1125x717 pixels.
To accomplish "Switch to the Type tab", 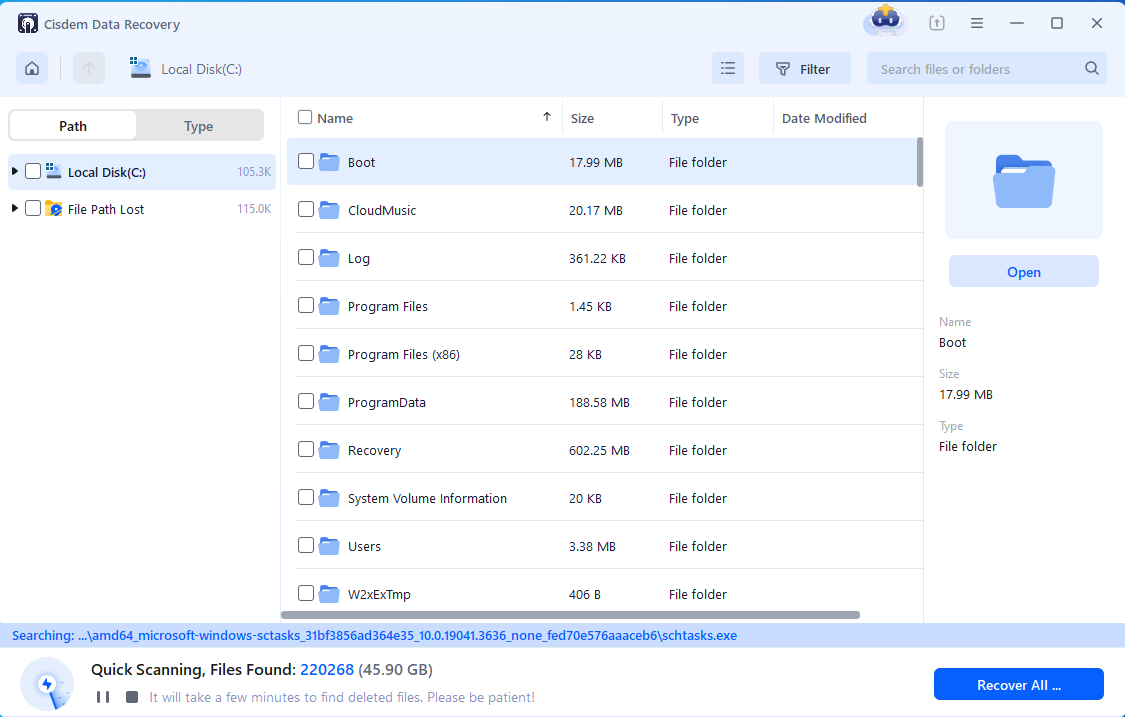I will (199, 126).
